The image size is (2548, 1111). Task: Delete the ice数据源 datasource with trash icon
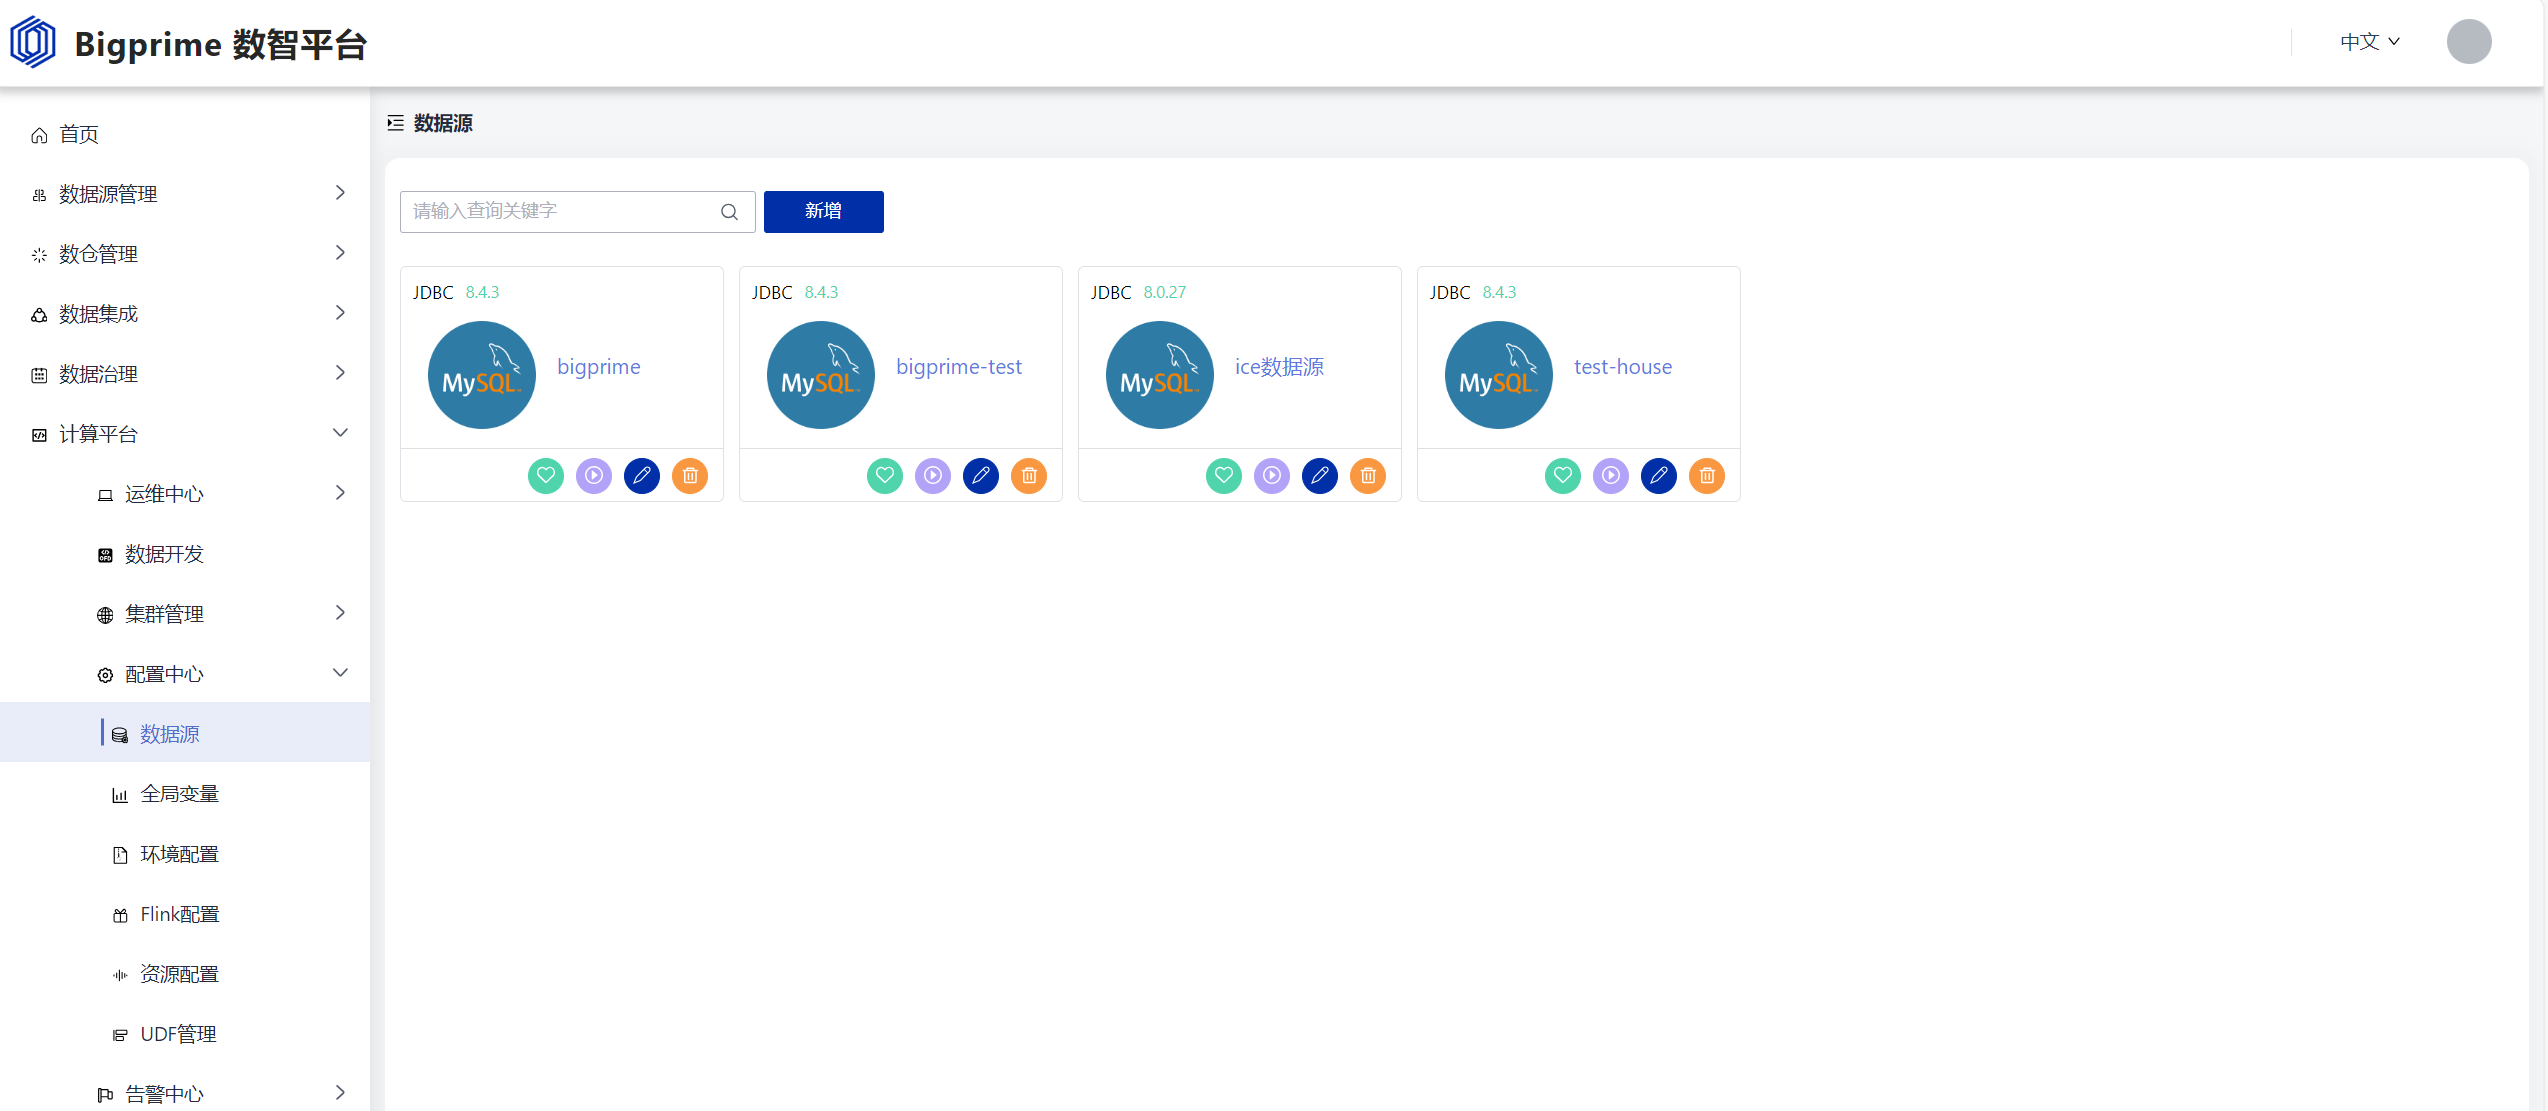(1368, 475)
